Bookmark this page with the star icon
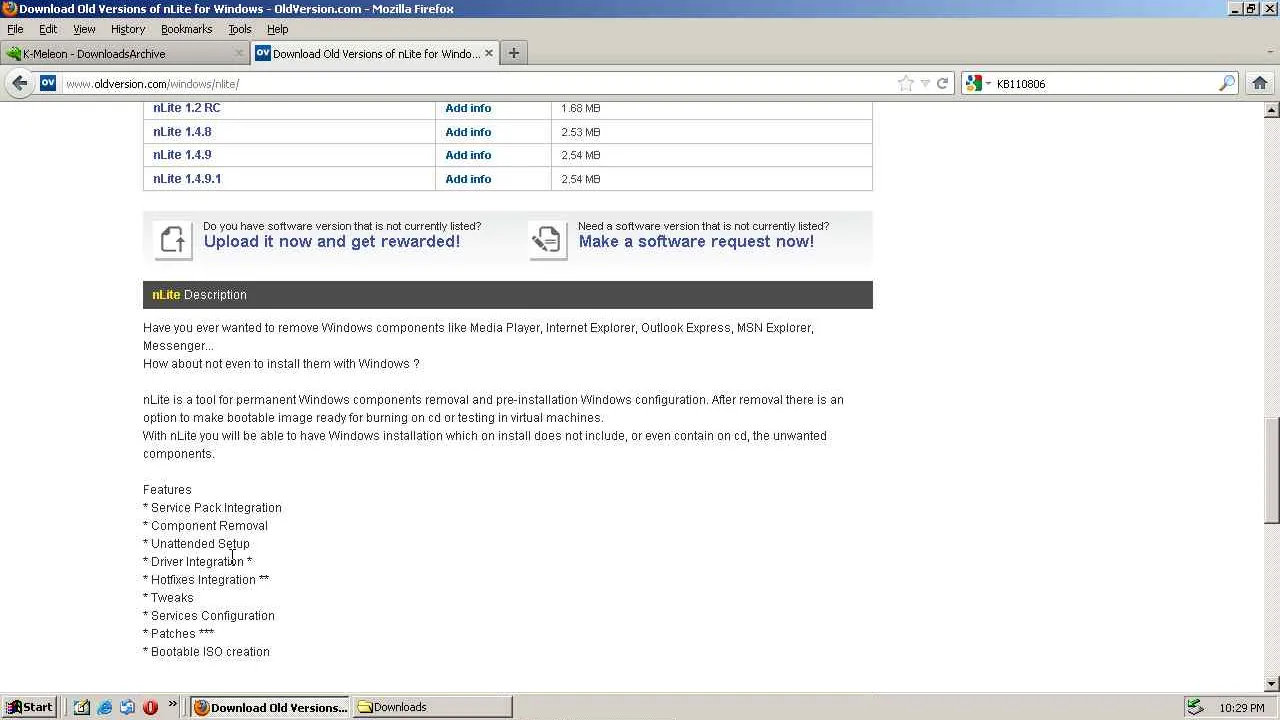 click(906, 83)
